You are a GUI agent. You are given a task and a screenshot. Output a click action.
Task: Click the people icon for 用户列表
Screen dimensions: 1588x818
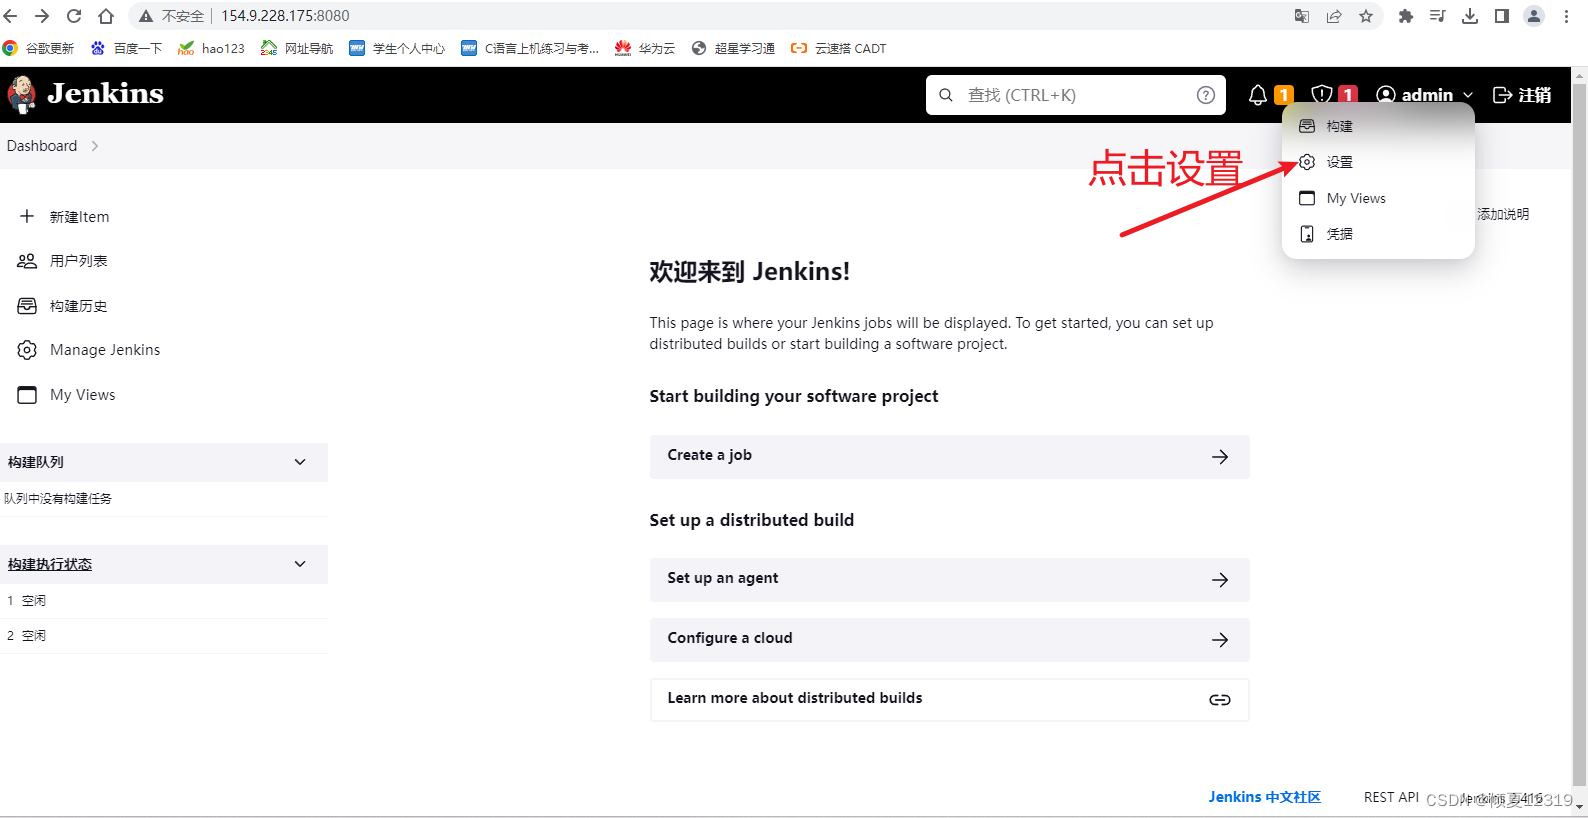pos(27,261)
